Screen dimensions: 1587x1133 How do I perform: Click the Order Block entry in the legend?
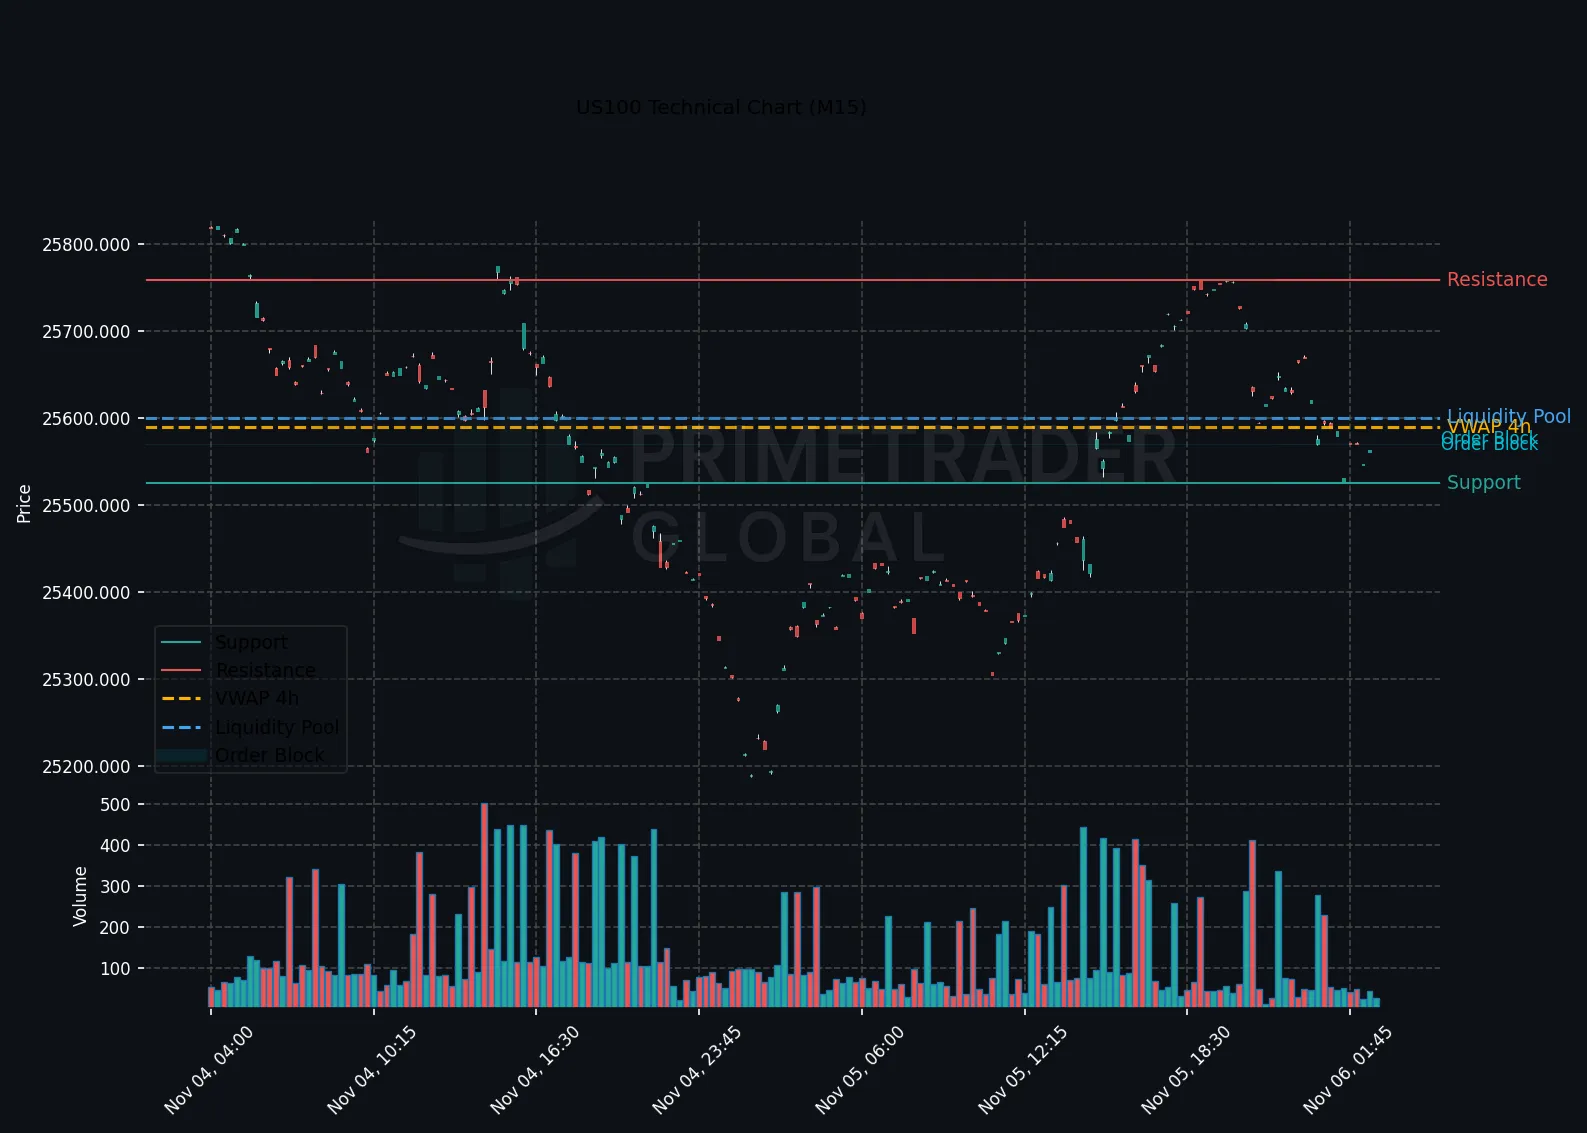point(269,756)
